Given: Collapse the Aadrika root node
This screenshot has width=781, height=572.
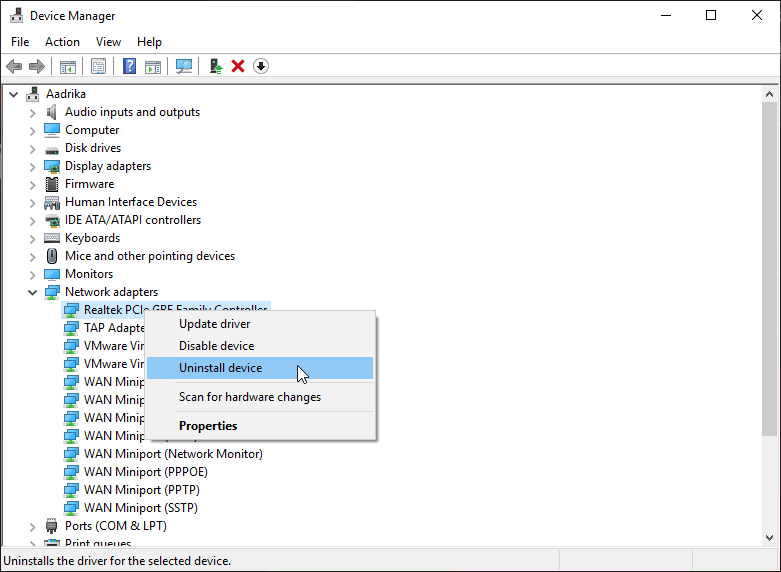Looking at the screenshot, I should [14, 94].
